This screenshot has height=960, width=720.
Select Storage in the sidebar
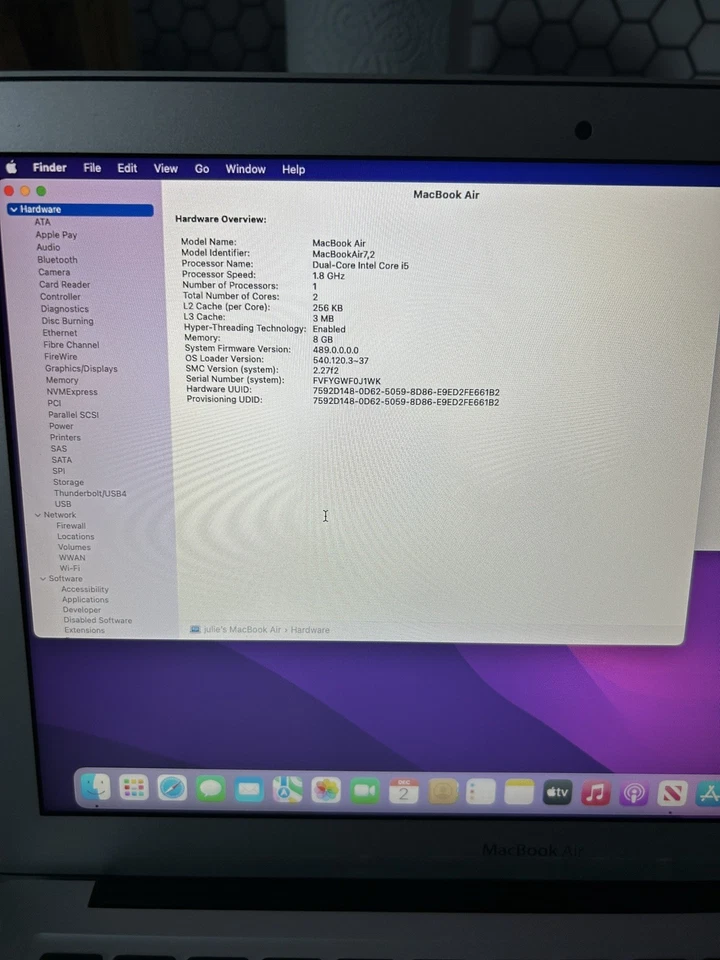pos(68,482)
